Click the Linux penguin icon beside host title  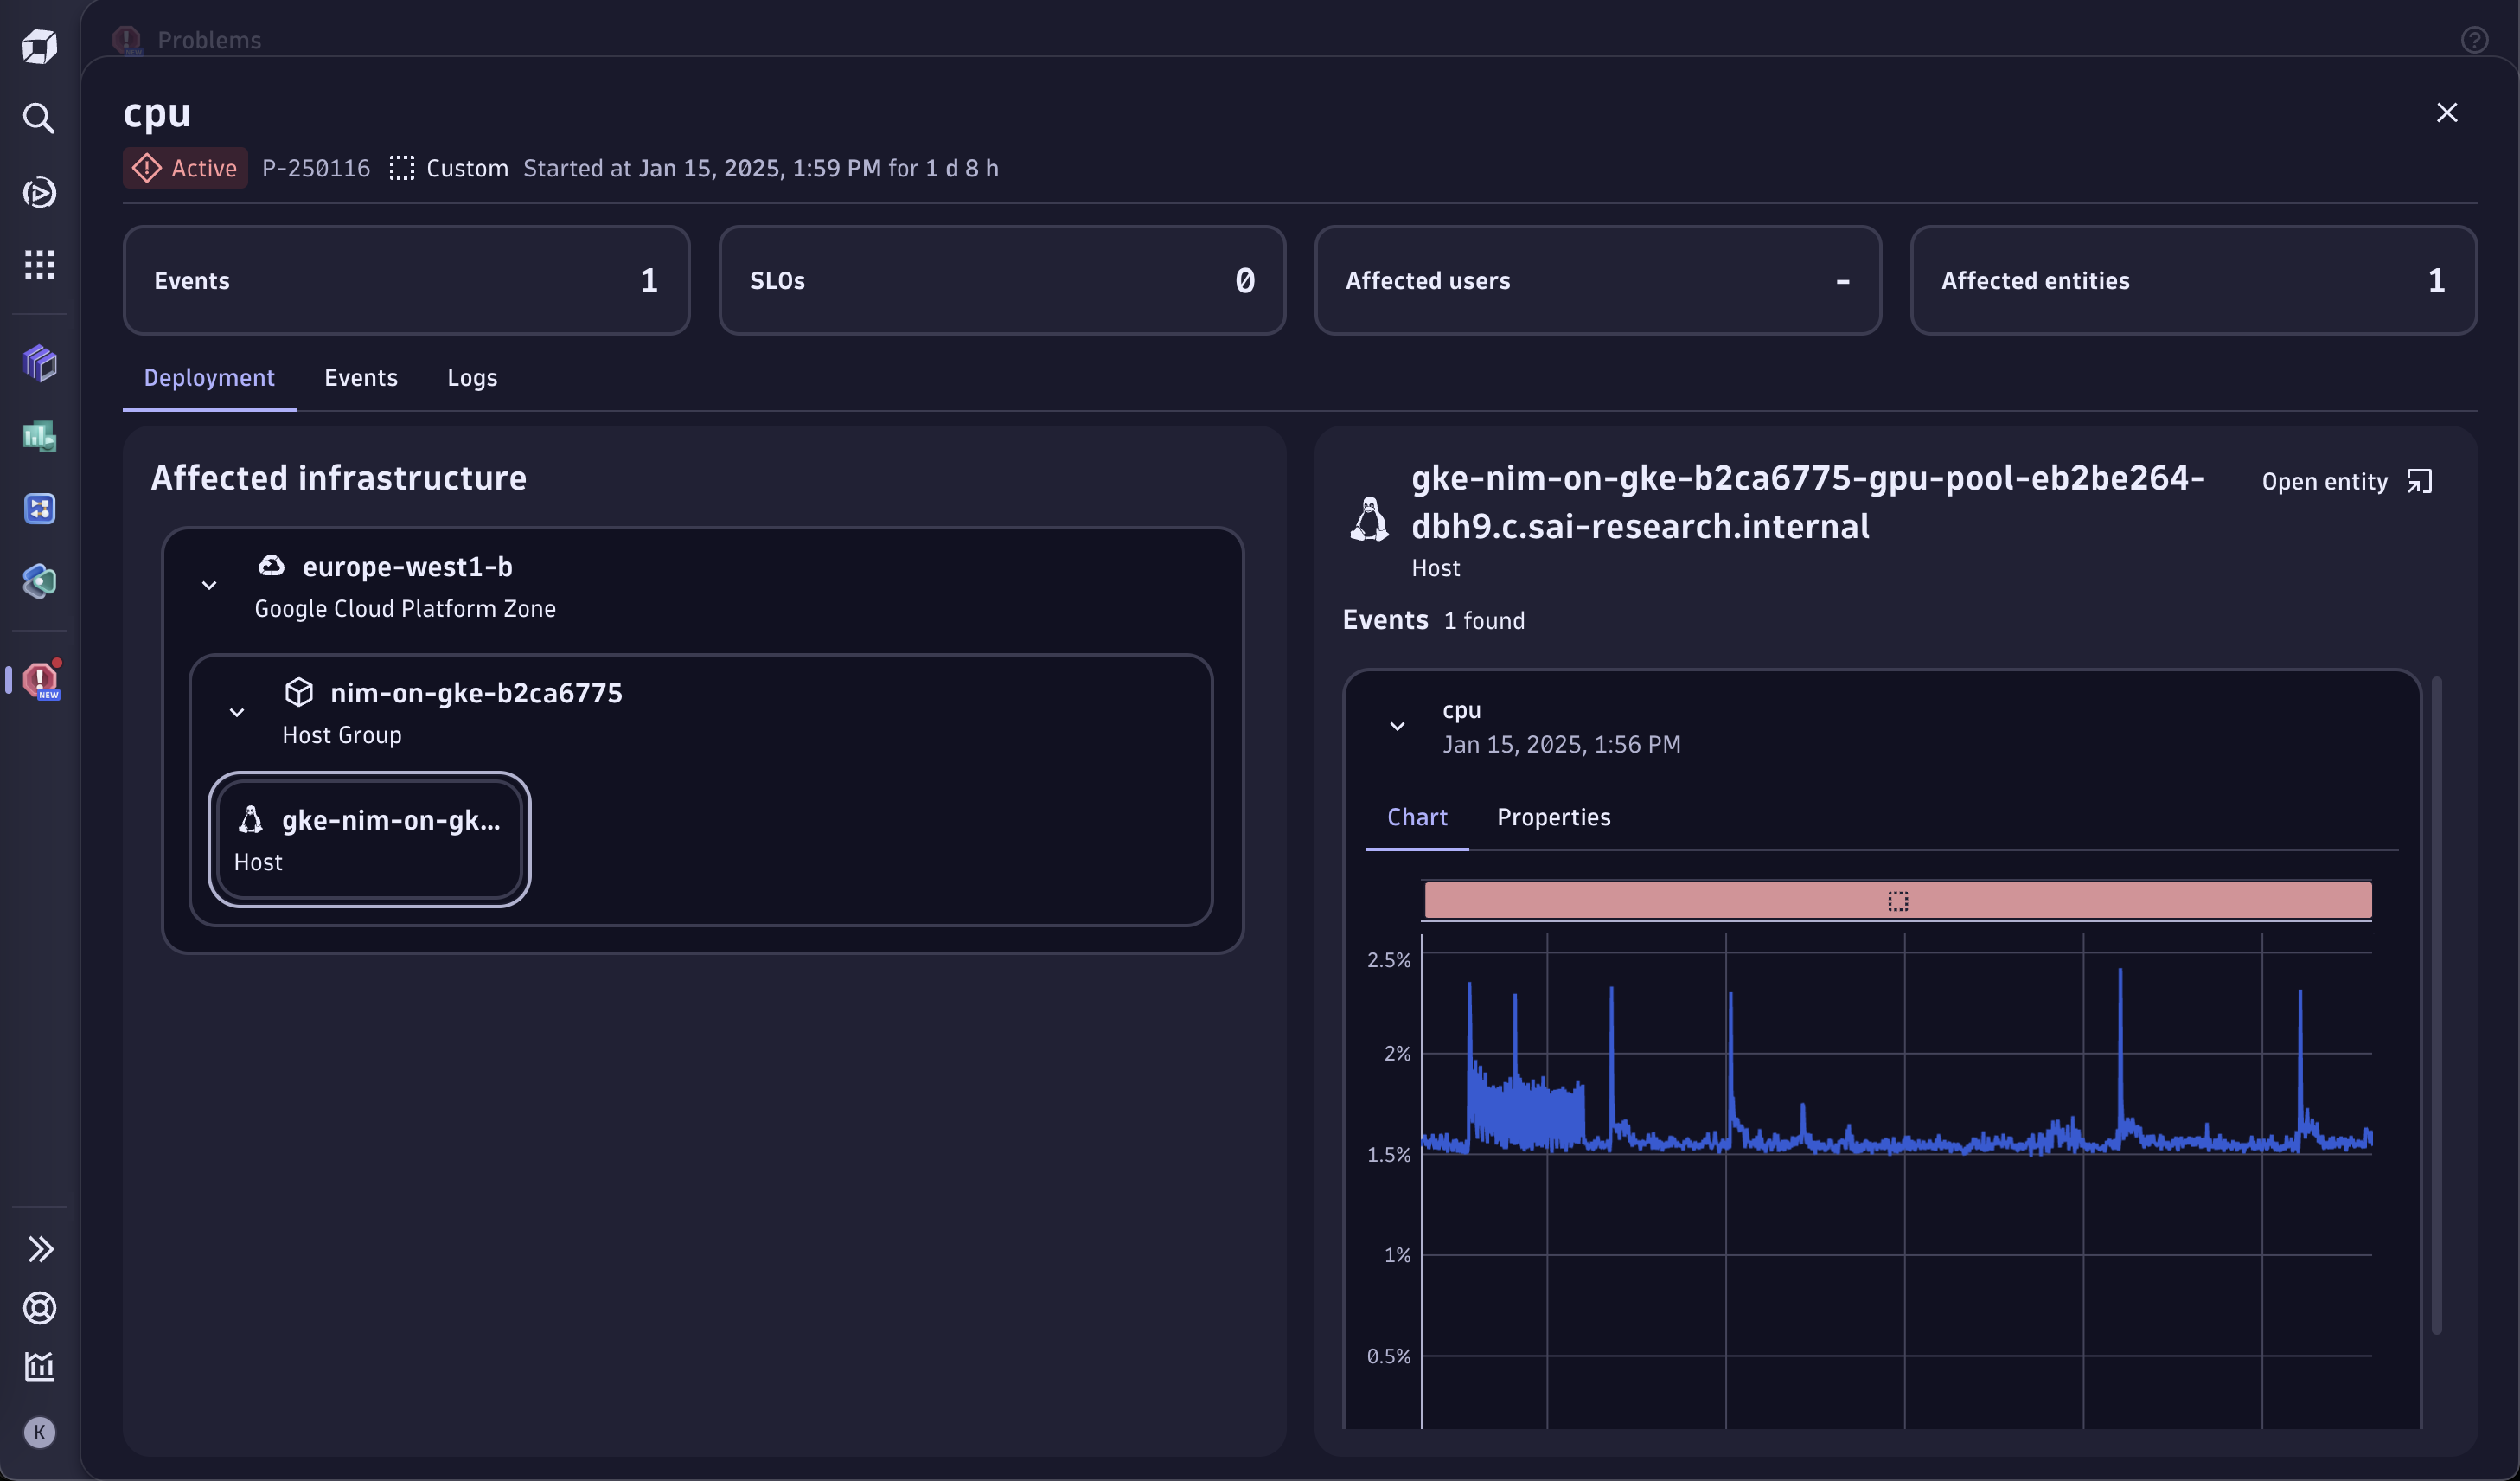(x=1369, y=519)
